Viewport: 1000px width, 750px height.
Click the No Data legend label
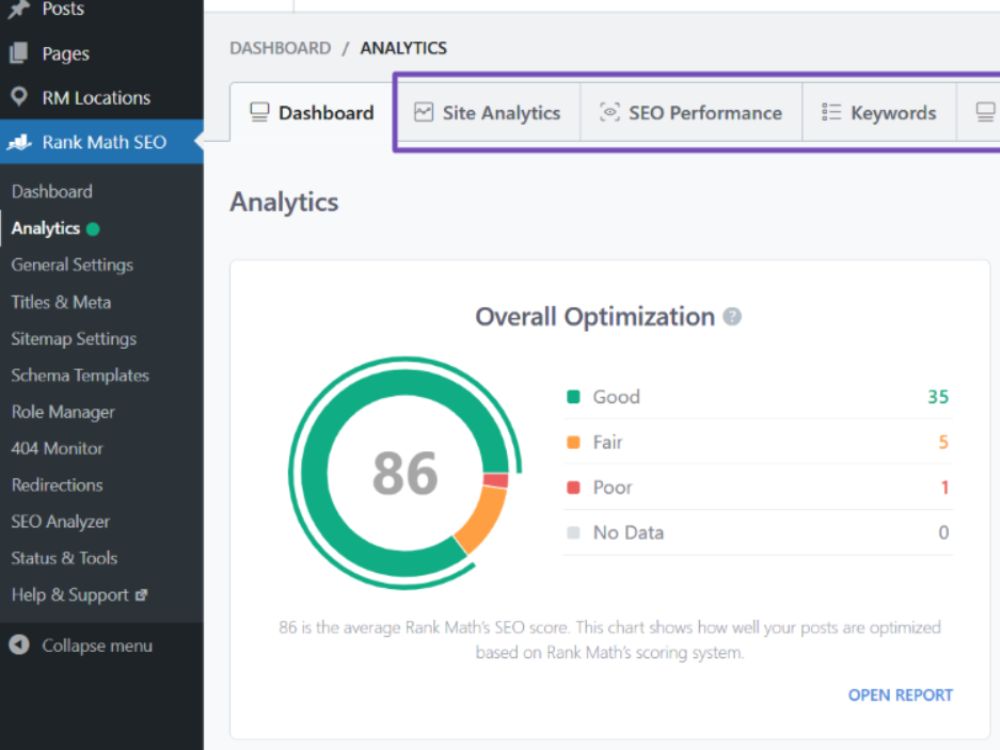coord(628,533)
